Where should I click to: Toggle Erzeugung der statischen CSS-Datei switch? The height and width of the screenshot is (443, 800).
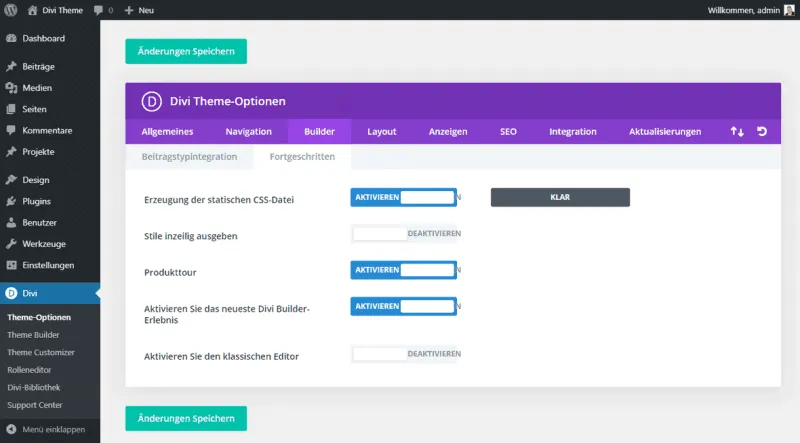[404, 198]
